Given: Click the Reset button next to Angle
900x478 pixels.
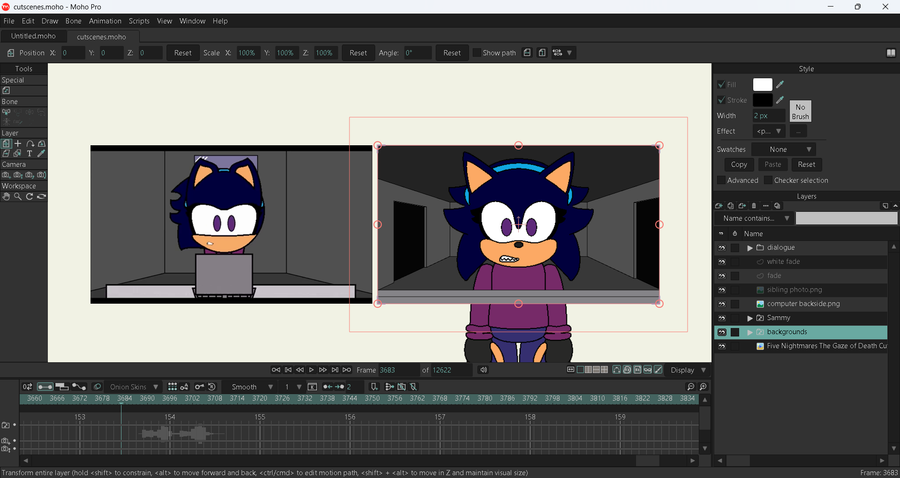Looking at the screenshot, I should [452, 53].
